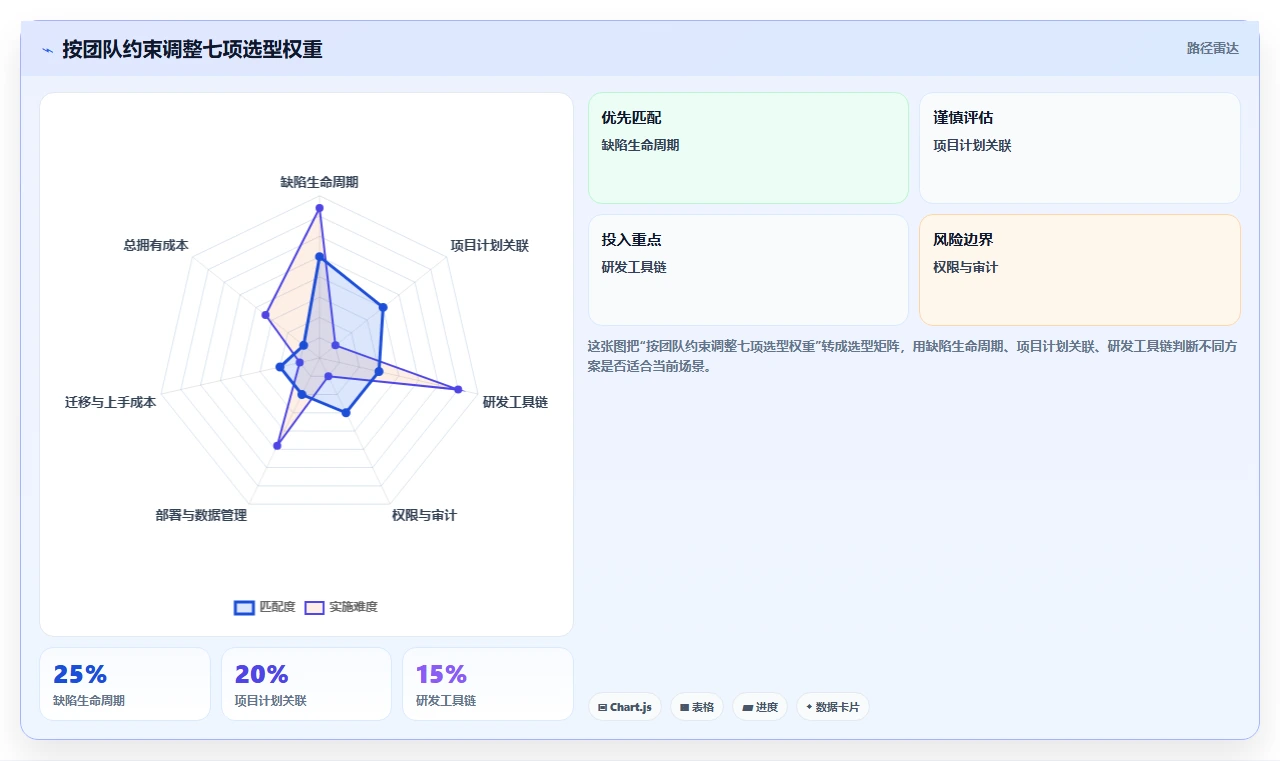This screenshot has height=761, width=1280.
Task: Click the 研发工具链 radar axis label
Action: [515, 402]
